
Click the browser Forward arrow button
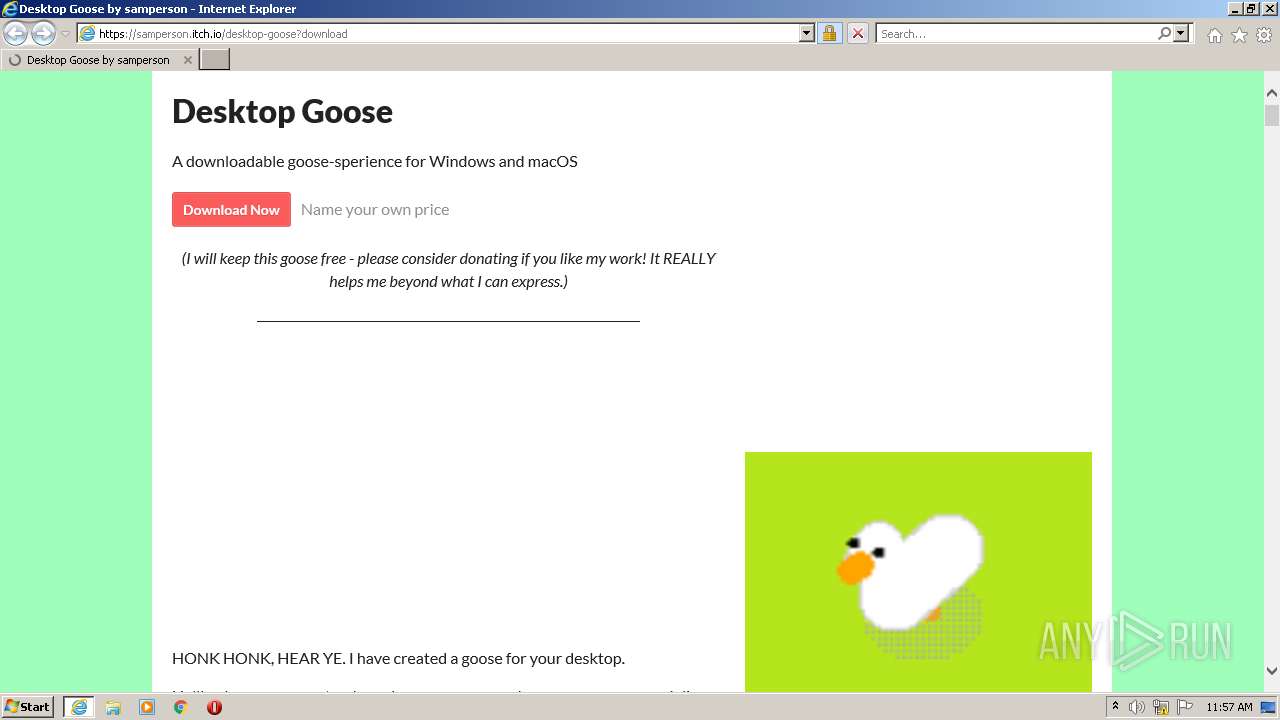(43, 34)
